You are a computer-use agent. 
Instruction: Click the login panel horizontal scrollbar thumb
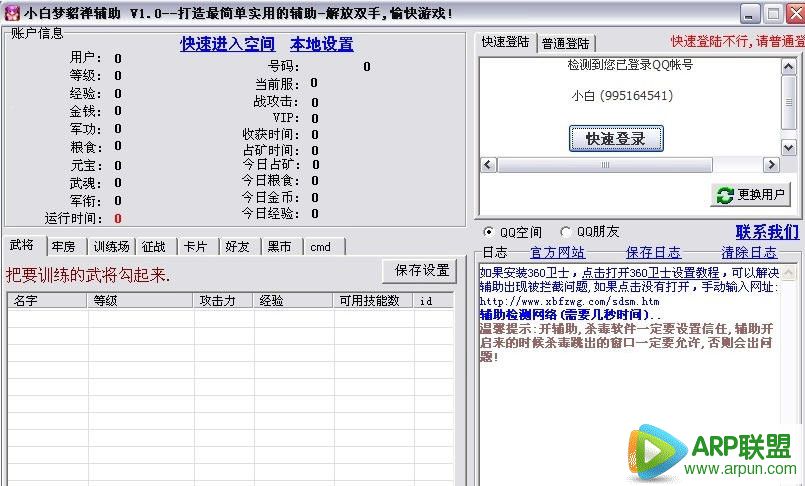[605, 165]
